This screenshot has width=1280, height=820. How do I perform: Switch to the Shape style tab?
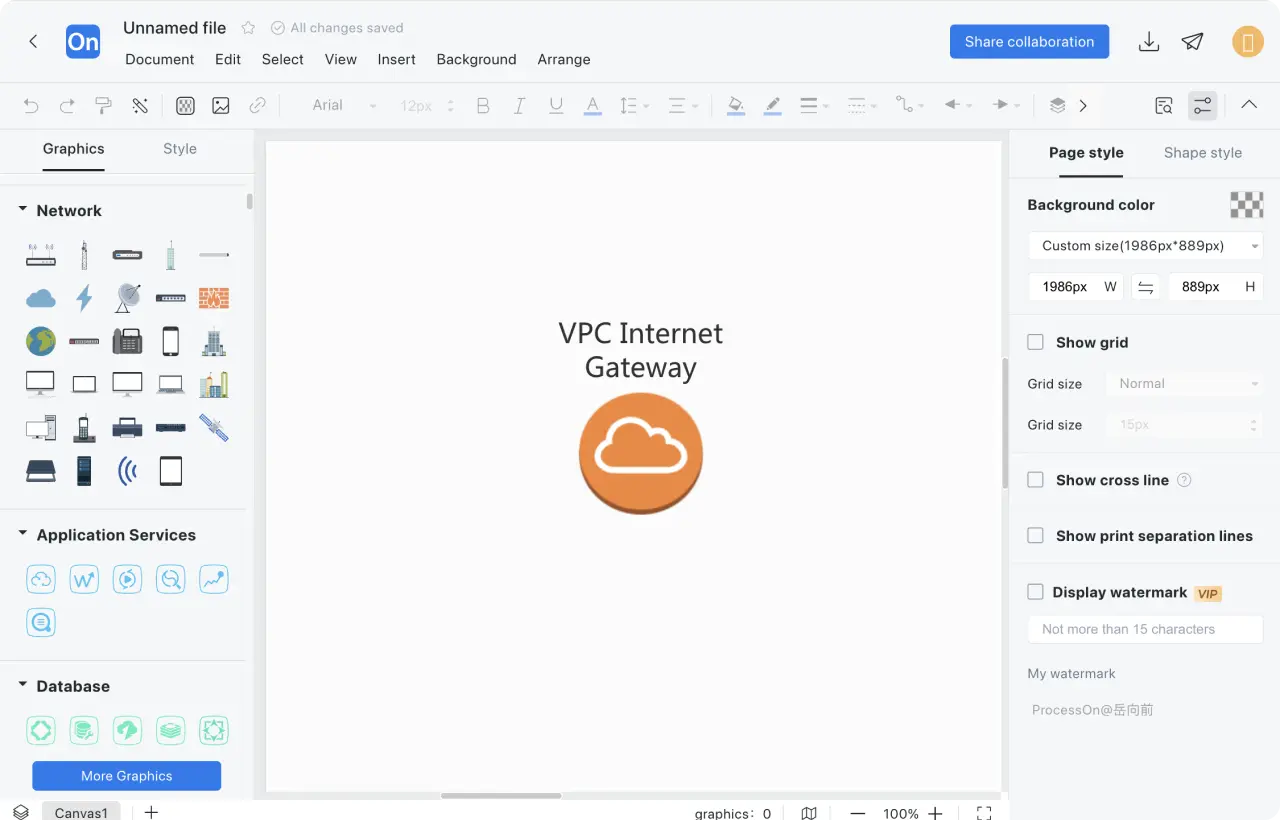point(1202,153)
